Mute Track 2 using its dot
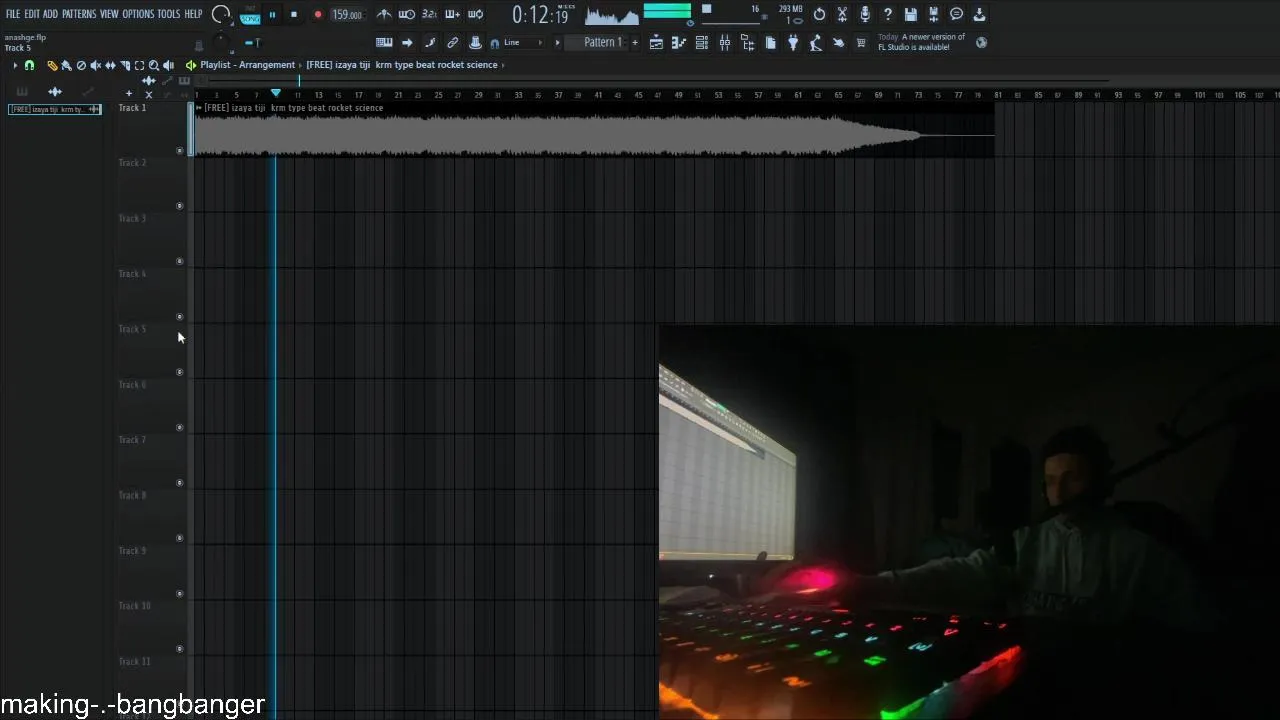The height and width of the screenshot is (720, 1280). pos(180,206)
